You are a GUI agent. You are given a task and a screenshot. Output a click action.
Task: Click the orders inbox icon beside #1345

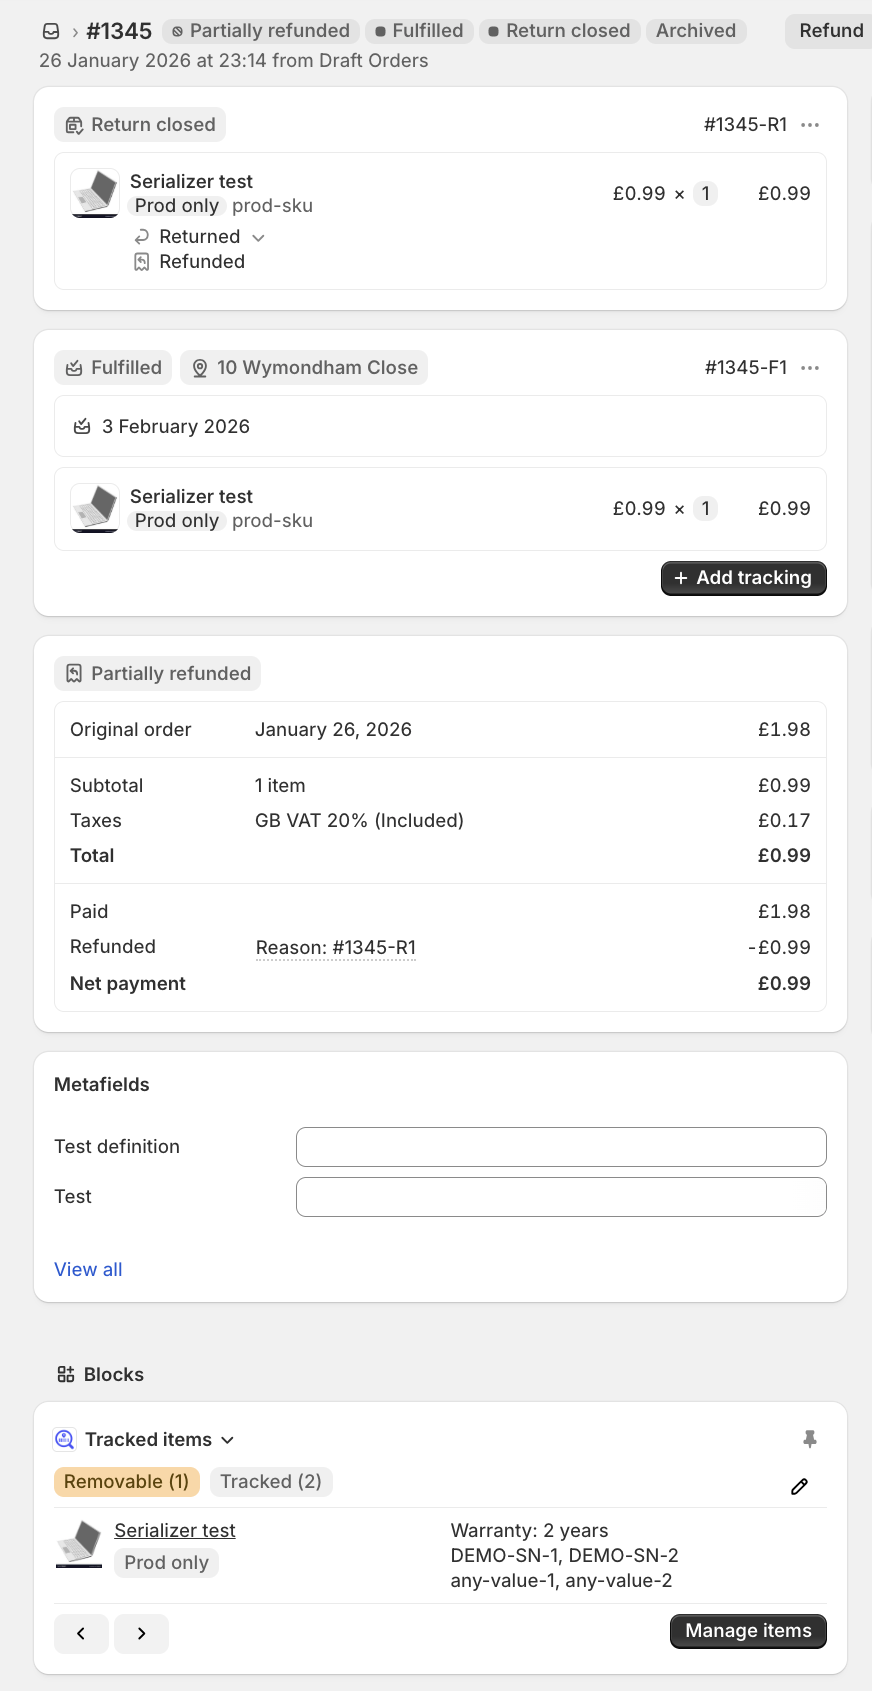click(51, 32)
